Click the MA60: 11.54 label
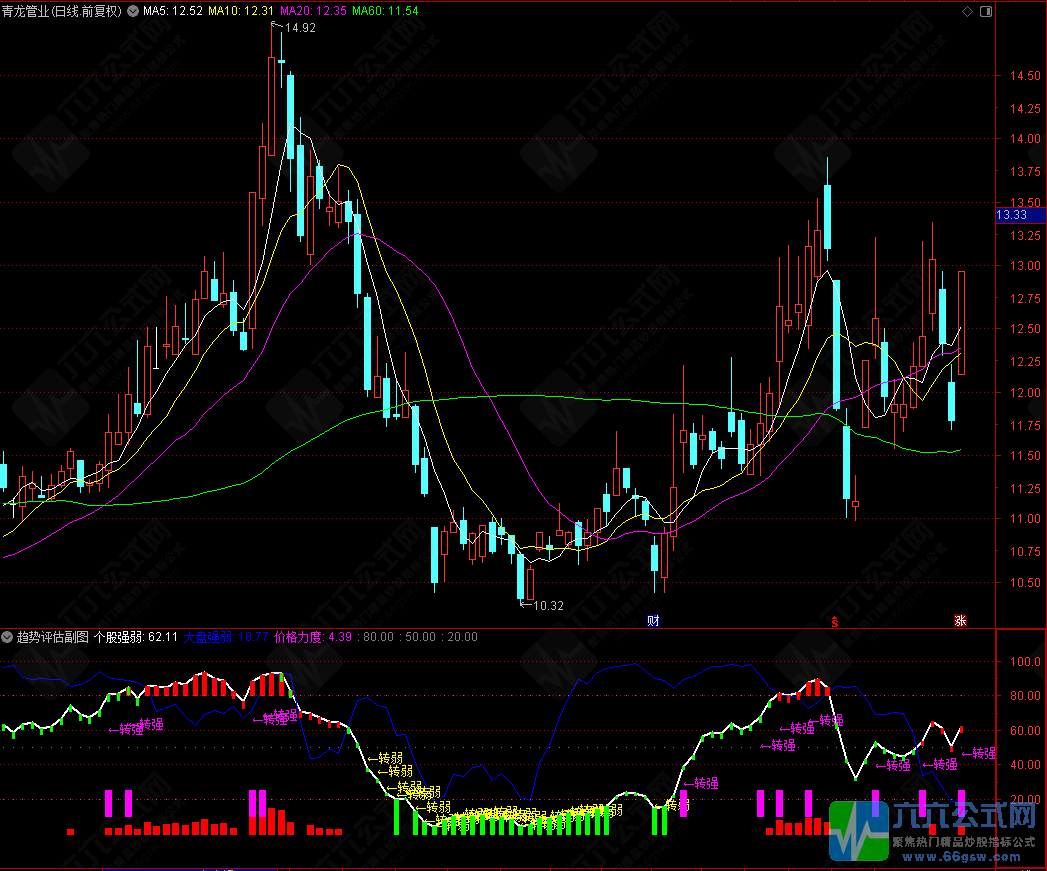The width and height of the screenshot is (1047, 871). coord(385,11)
